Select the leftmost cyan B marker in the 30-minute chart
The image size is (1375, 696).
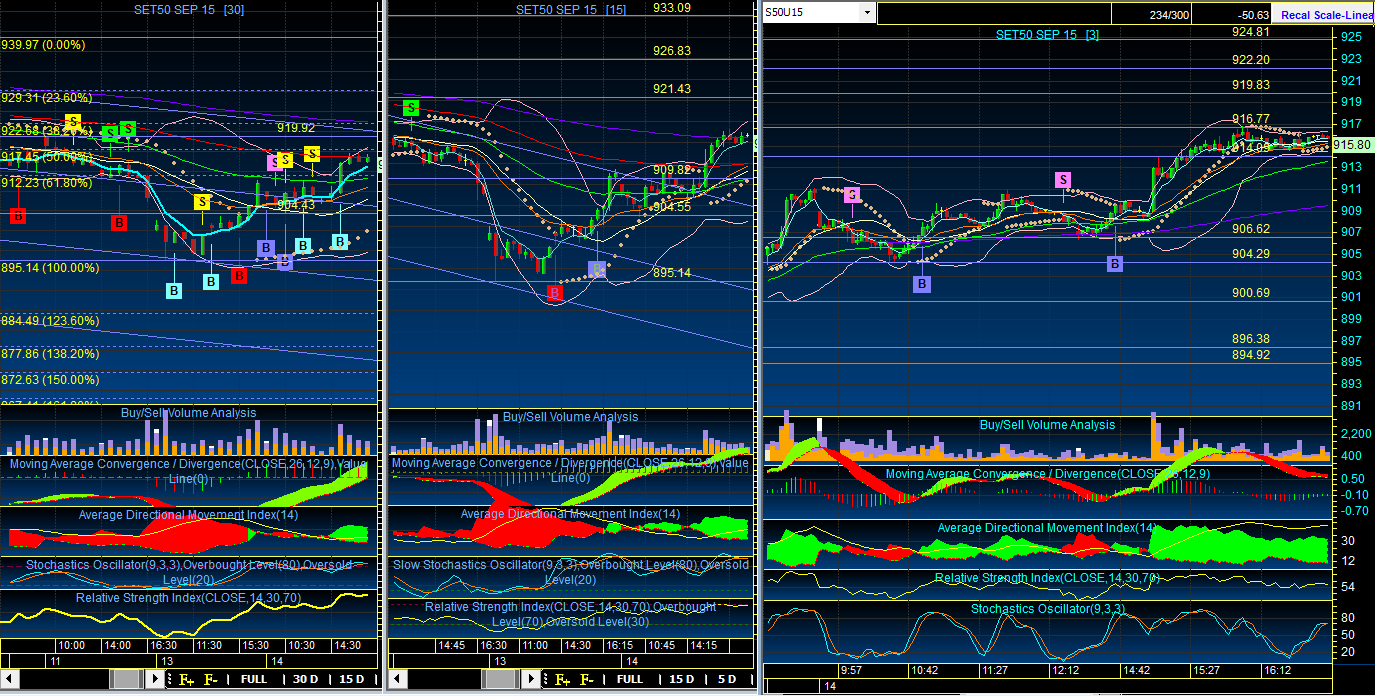click(174, 290)
